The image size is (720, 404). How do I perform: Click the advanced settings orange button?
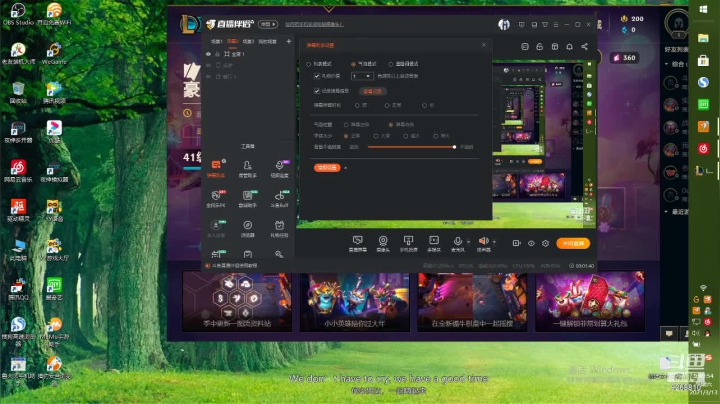[x=327, y=168]
